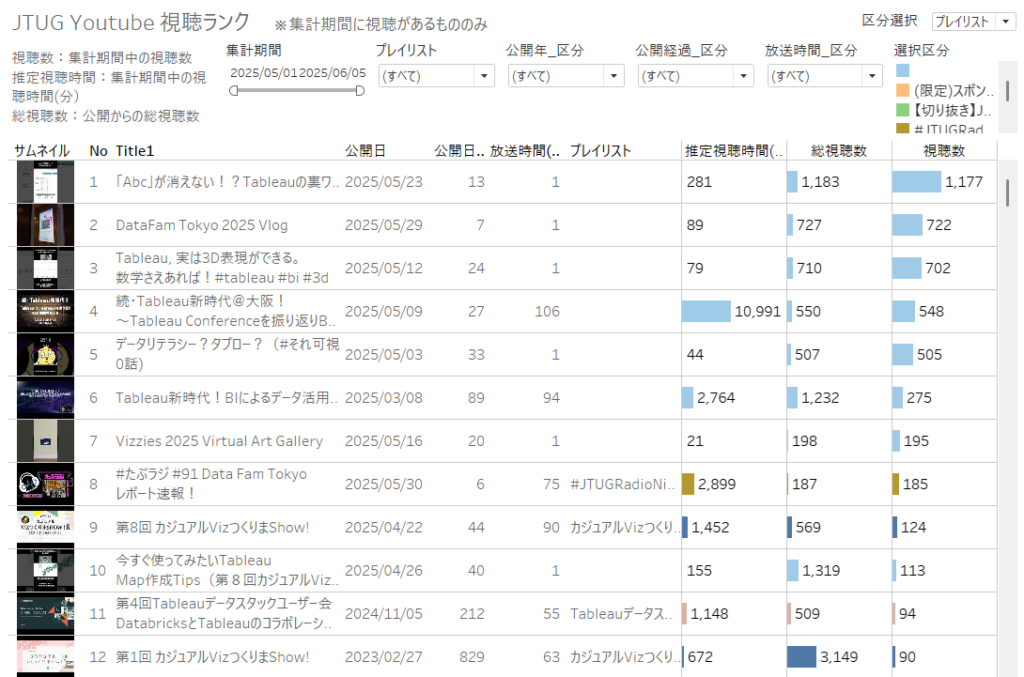Select title DataFam Tokyo 2025 Vlog
This screenshot has width=1024, height=677.
click(x=202, y=225)
